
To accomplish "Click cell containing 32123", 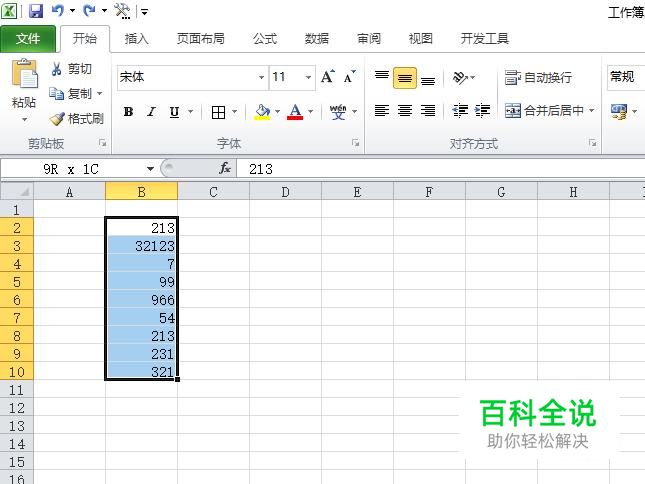I will (142, 246).
